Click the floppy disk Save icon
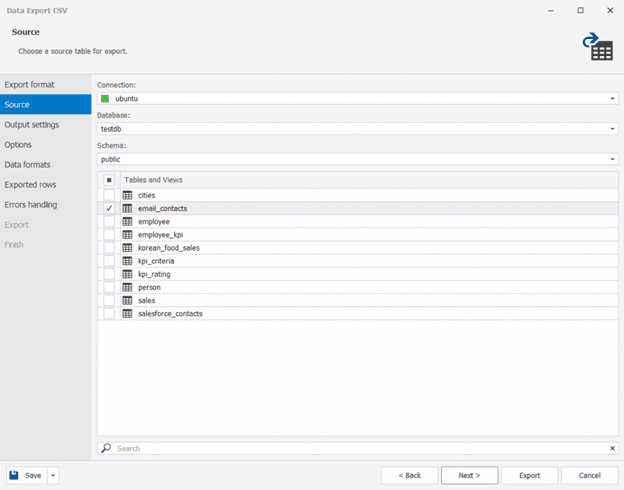The width and height of the screenshot is (624, 490). coord(17,475)
